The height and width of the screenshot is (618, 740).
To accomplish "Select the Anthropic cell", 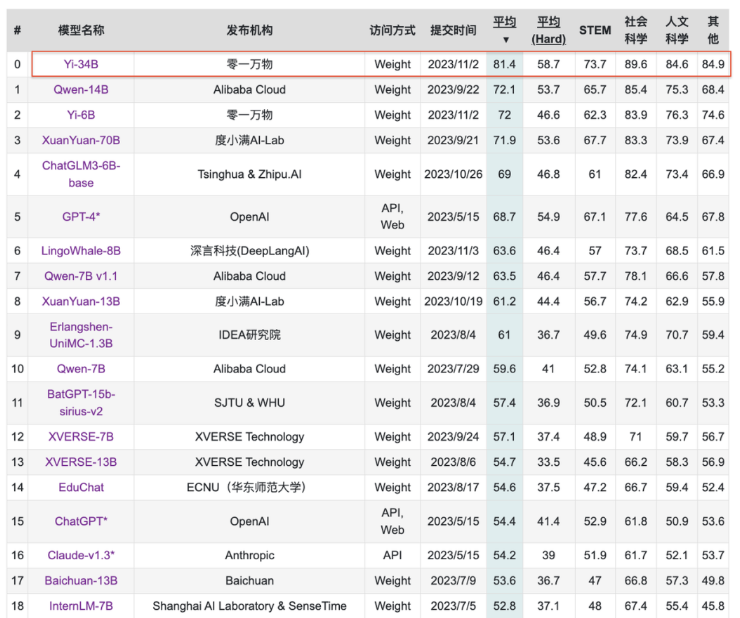I will 249,555.
